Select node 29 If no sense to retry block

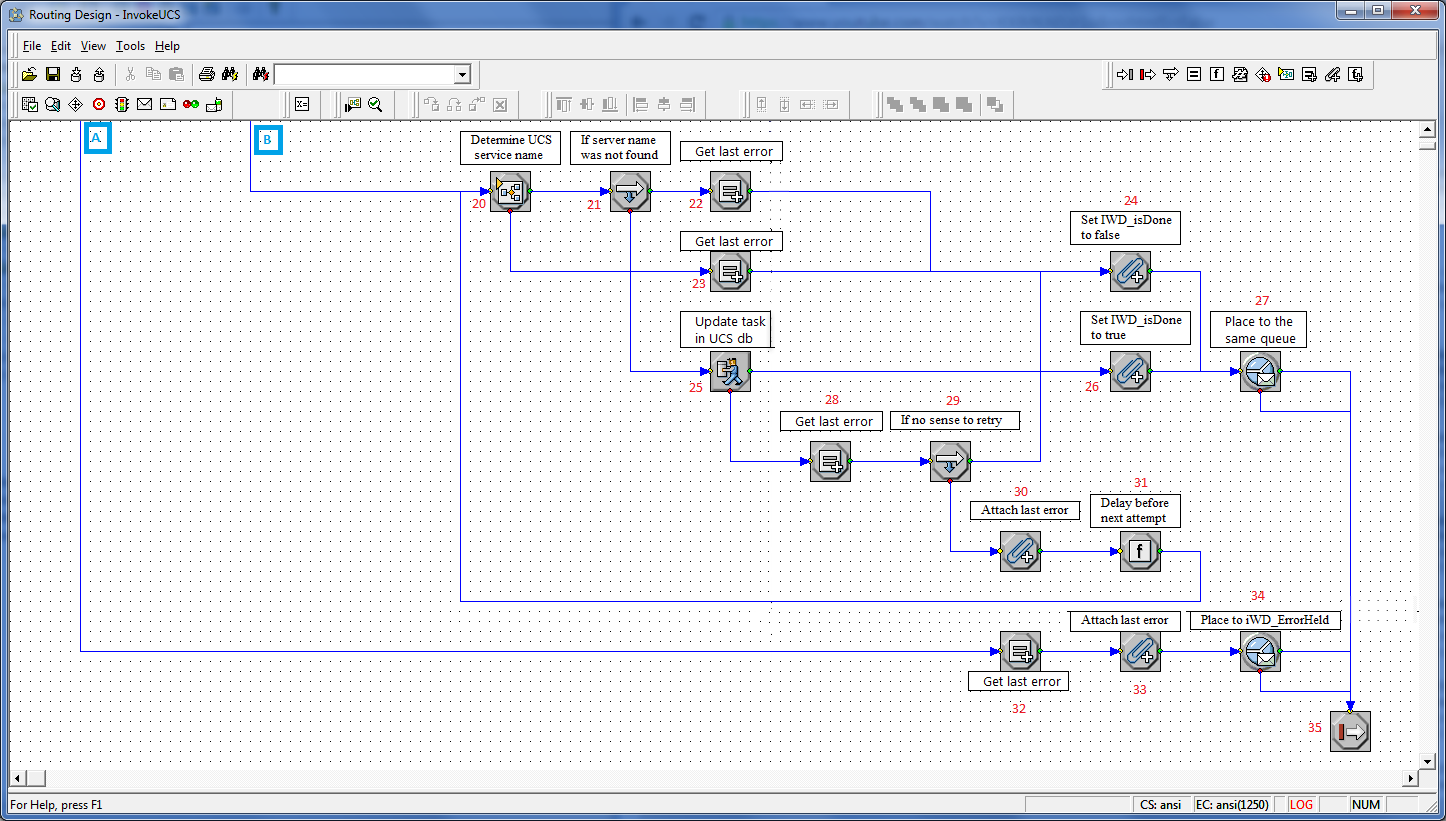pos(950,461)
